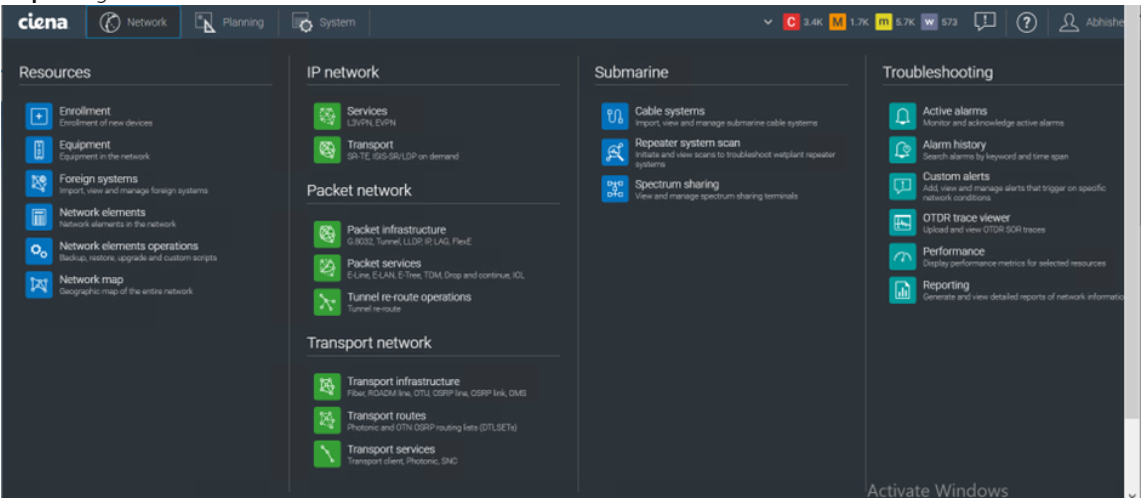Viewport: 1143px width, 501px height.
Task: Click the minor alarms counter m 5.7K
Action: point(895,23)
